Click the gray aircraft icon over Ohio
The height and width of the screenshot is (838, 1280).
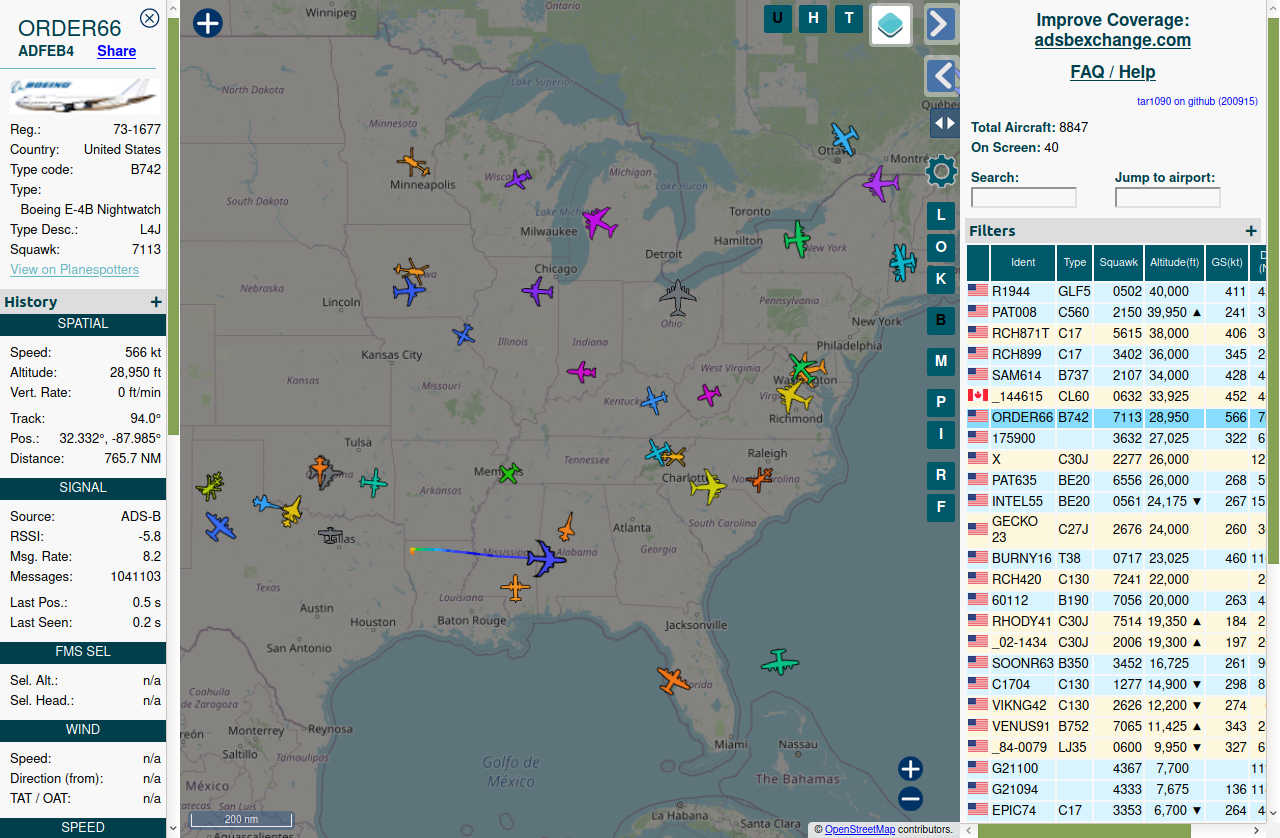(x=678, y=297)
